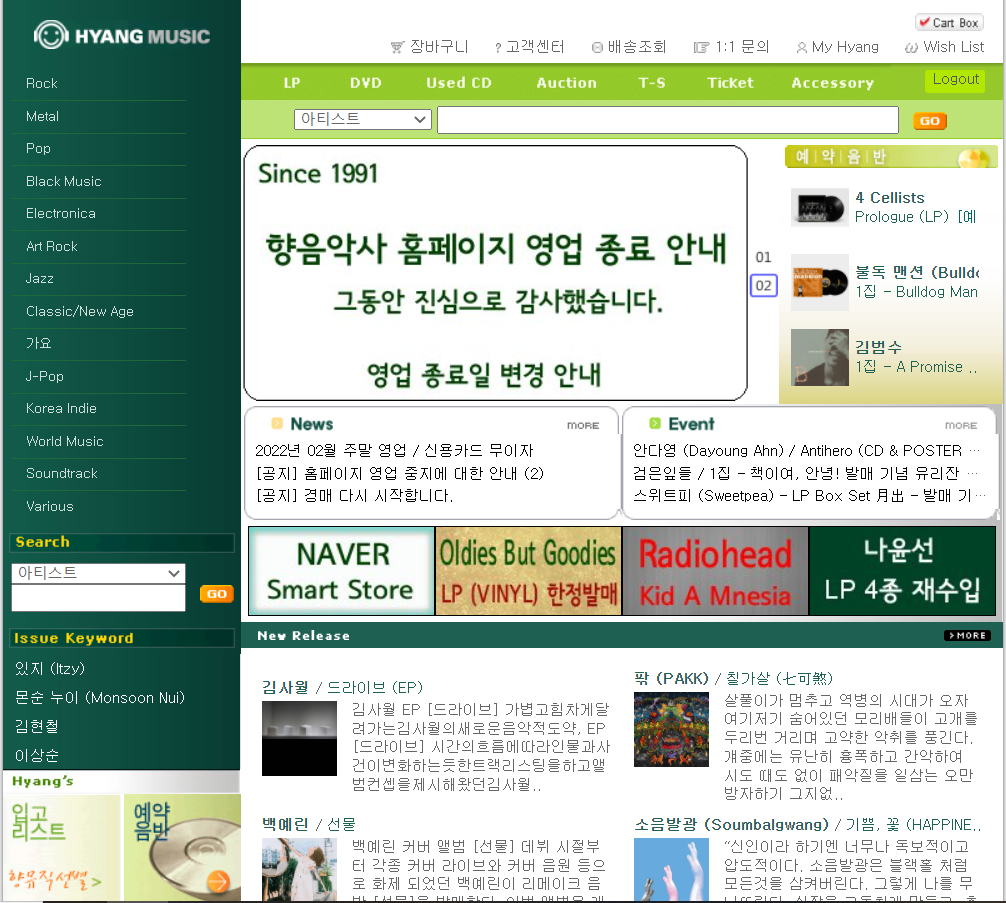Open the NAVER Smart Store banner

[x=341, y=571]
